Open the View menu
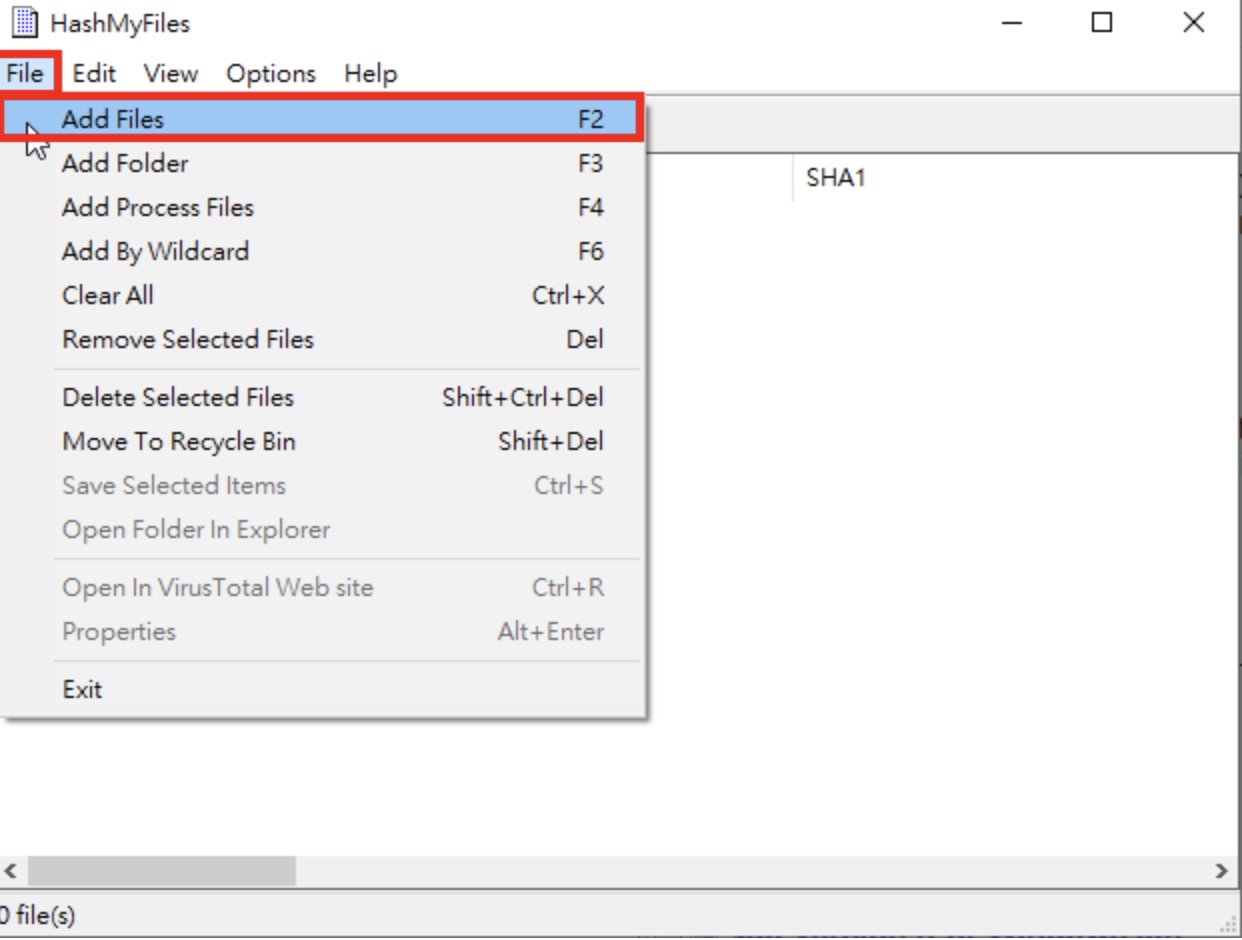Viewport: 1242px width, 940px height. [x=170, y=74]
